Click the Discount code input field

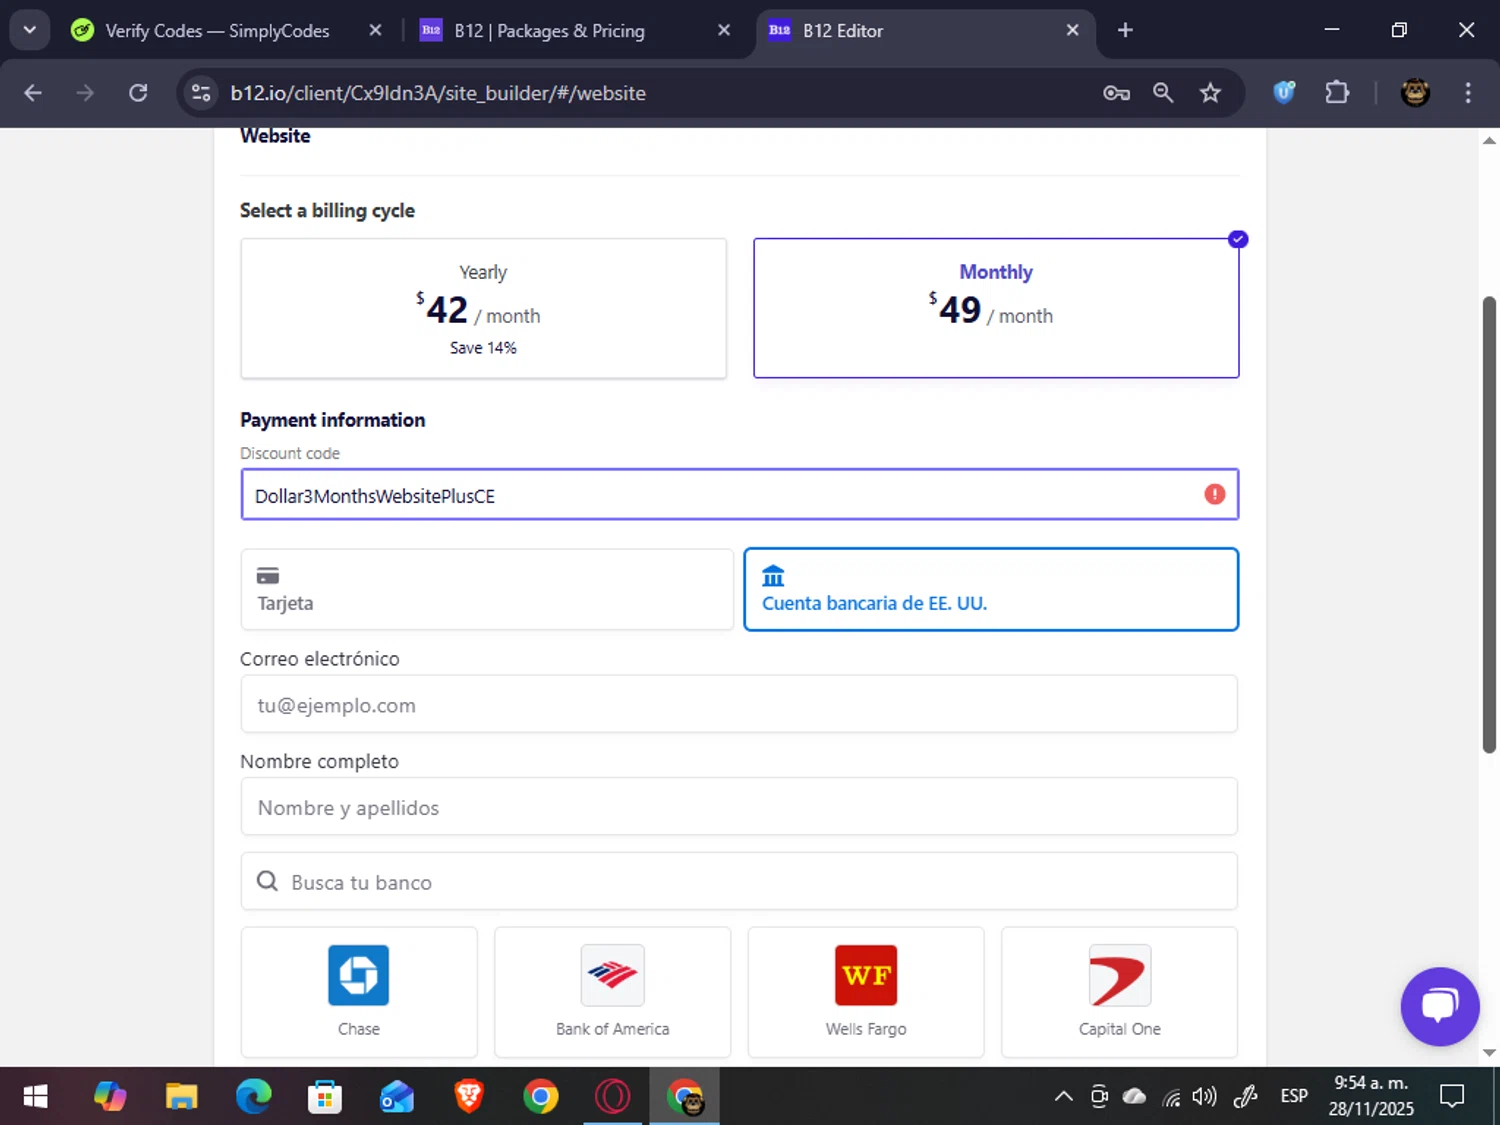(739, 494)
